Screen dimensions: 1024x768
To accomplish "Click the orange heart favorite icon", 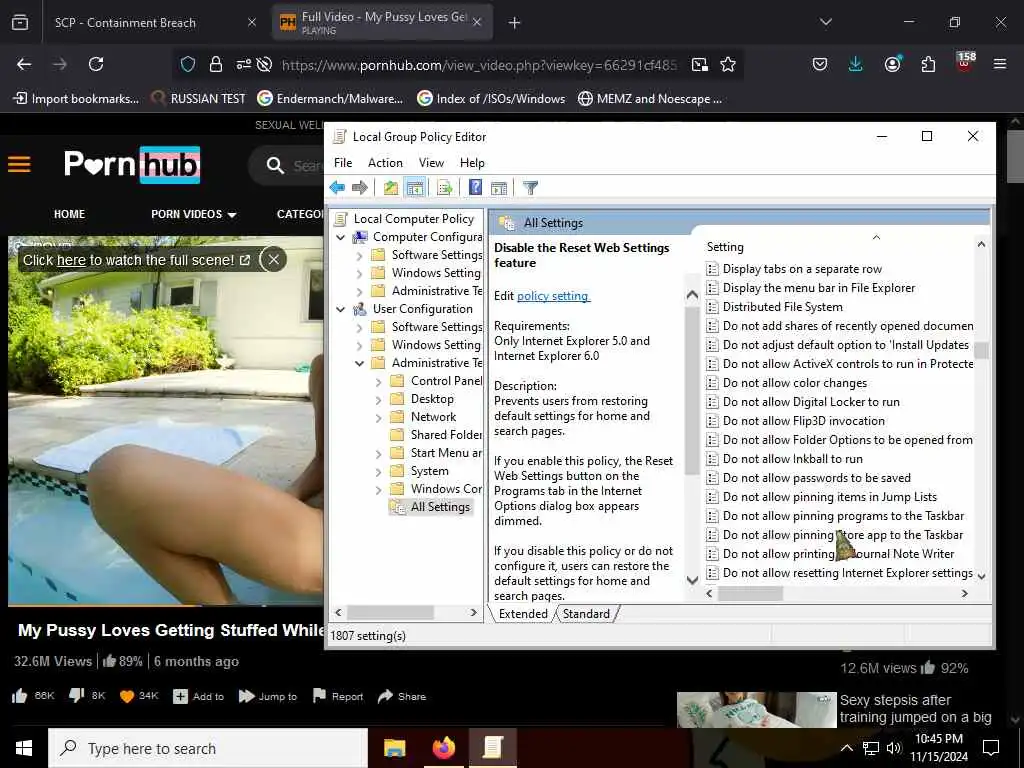I will 127,696.
